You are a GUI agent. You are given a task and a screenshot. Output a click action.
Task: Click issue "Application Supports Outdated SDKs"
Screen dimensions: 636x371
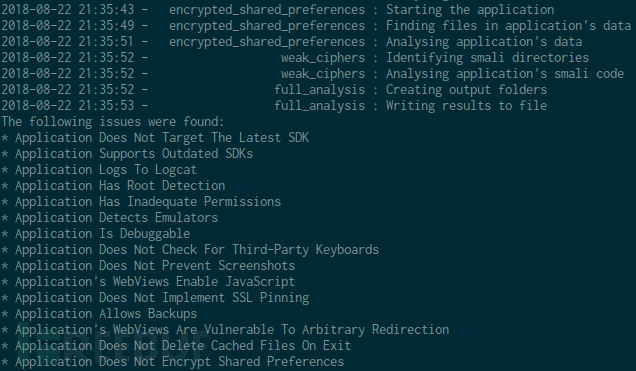(134, 154)
